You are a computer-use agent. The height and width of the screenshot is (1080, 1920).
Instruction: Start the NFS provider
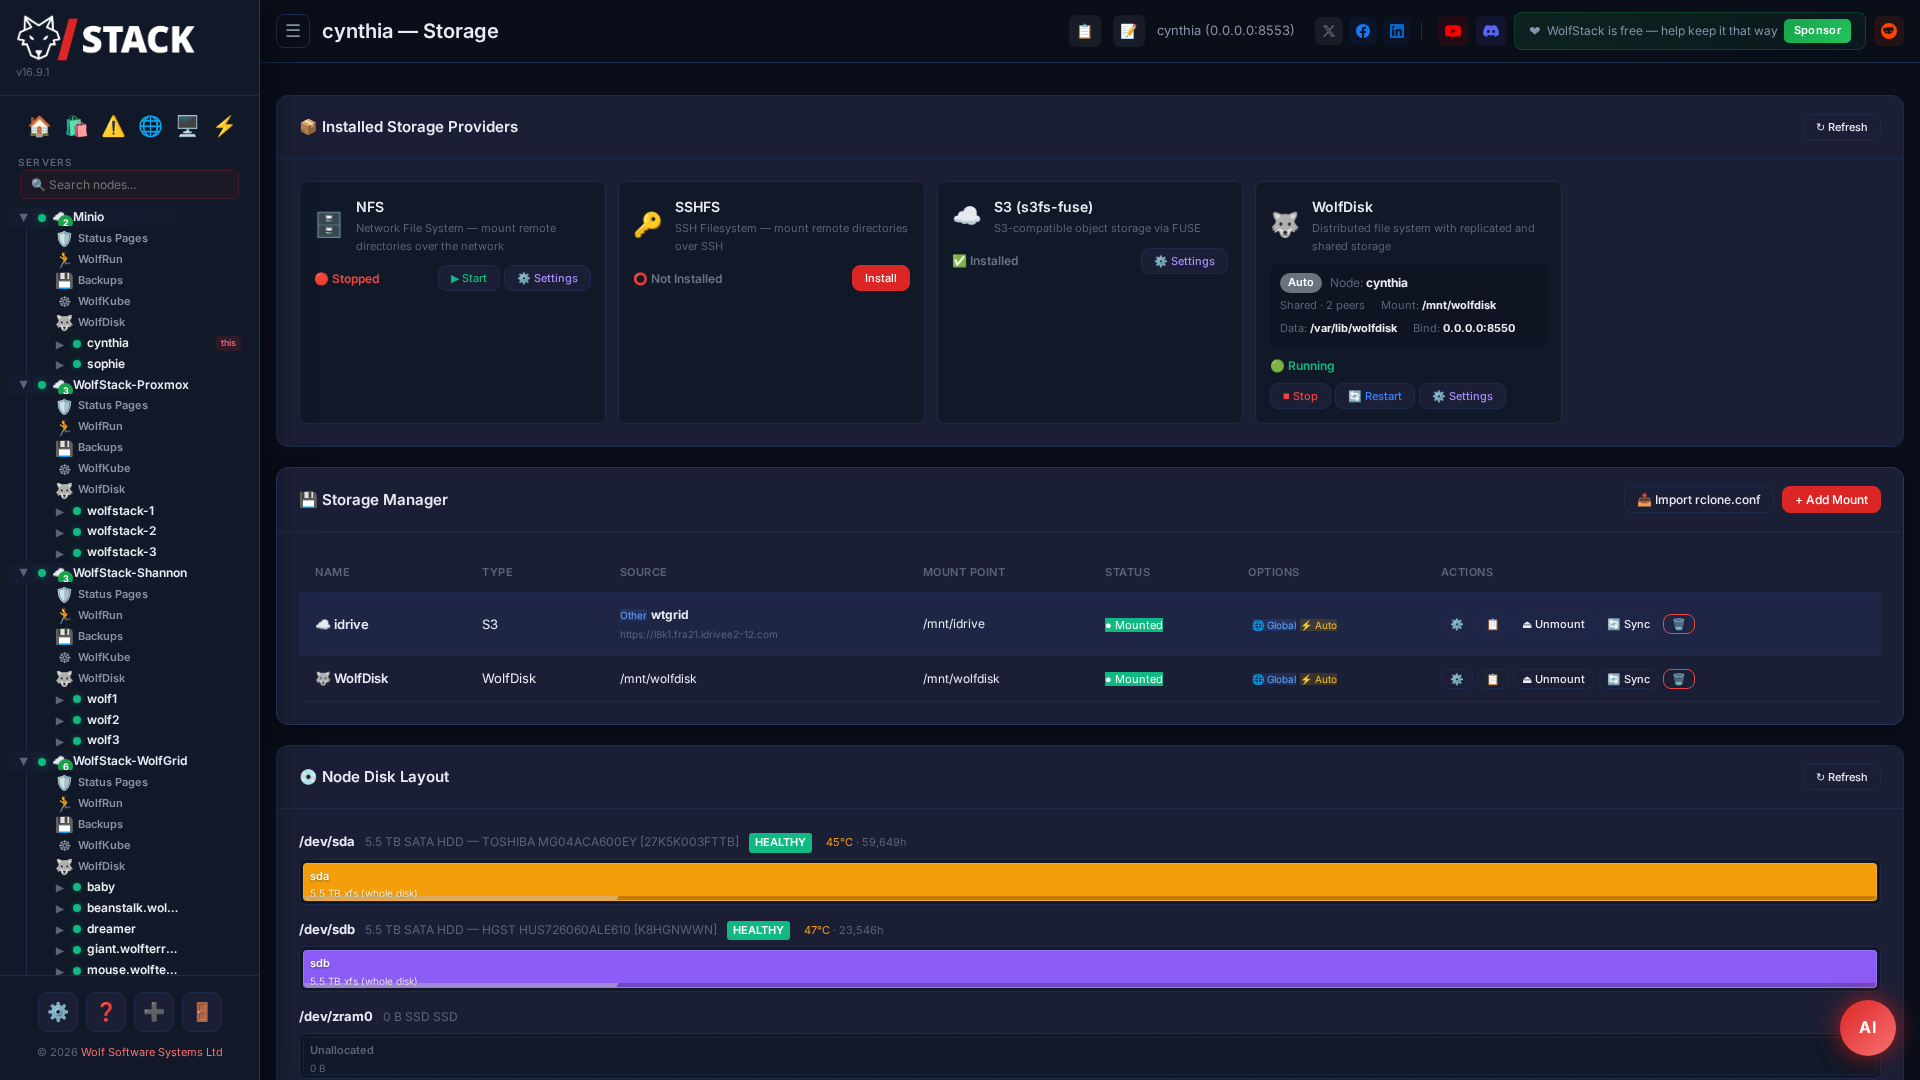(469, 278)
